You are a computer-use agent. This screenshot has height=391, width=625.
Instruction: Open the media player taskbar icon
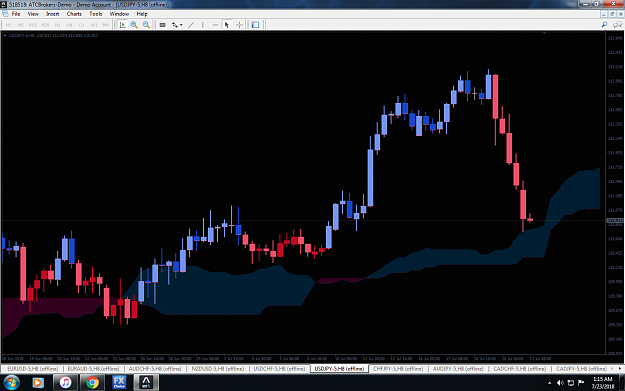pos(37,383)
